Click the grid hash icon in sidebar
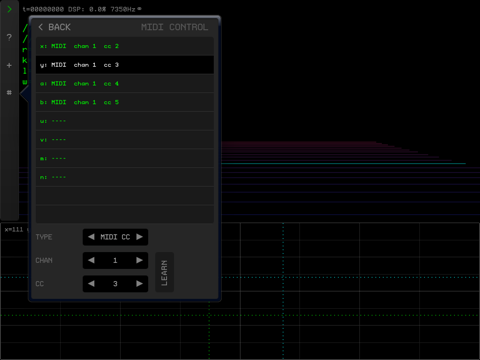 coord(9,92)
